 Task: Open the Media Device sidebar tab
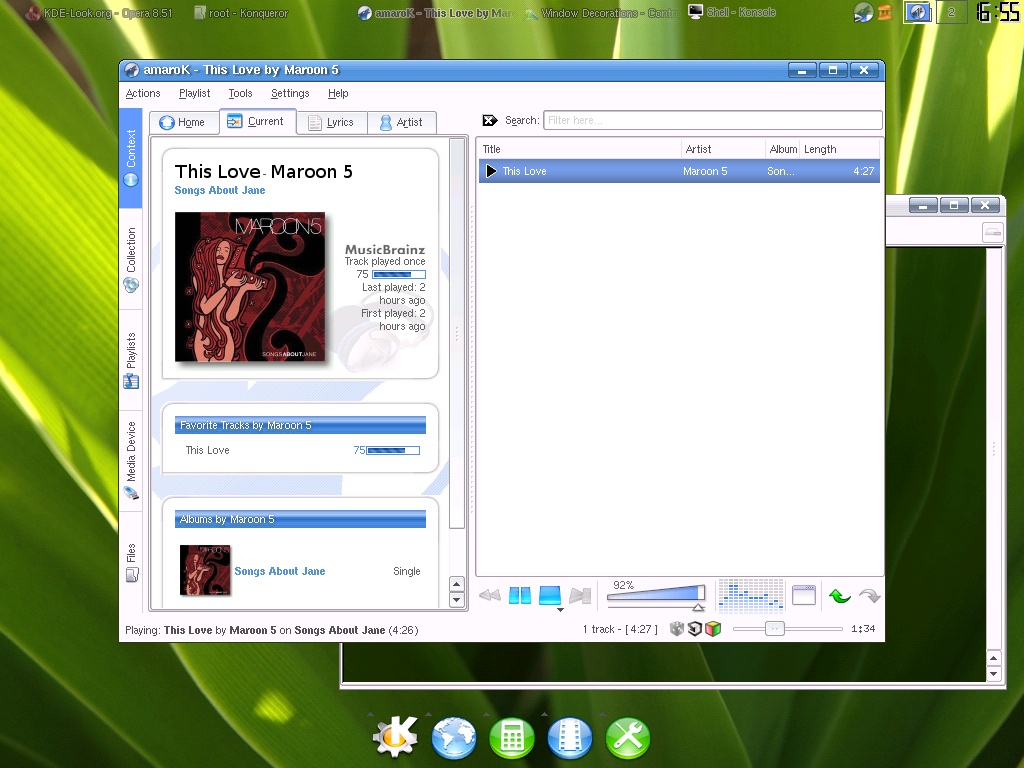point(131,460)
